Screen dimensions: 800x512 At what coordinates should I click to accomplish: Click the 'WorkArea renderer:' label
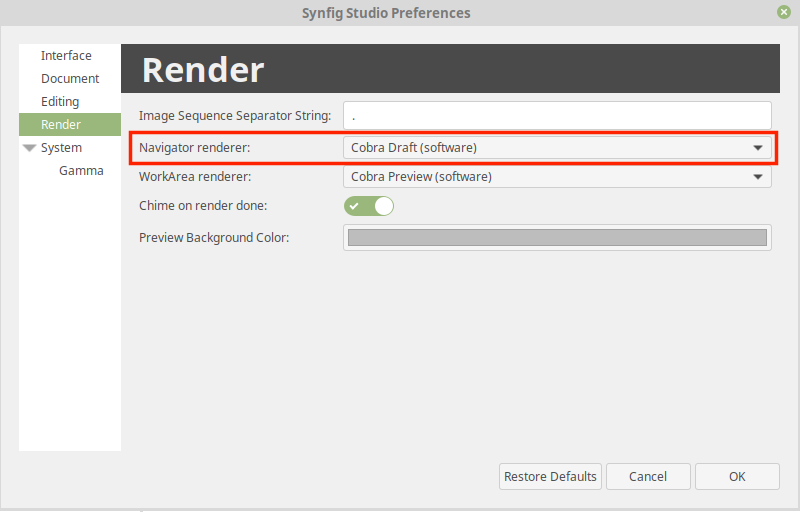click(195, 177)
